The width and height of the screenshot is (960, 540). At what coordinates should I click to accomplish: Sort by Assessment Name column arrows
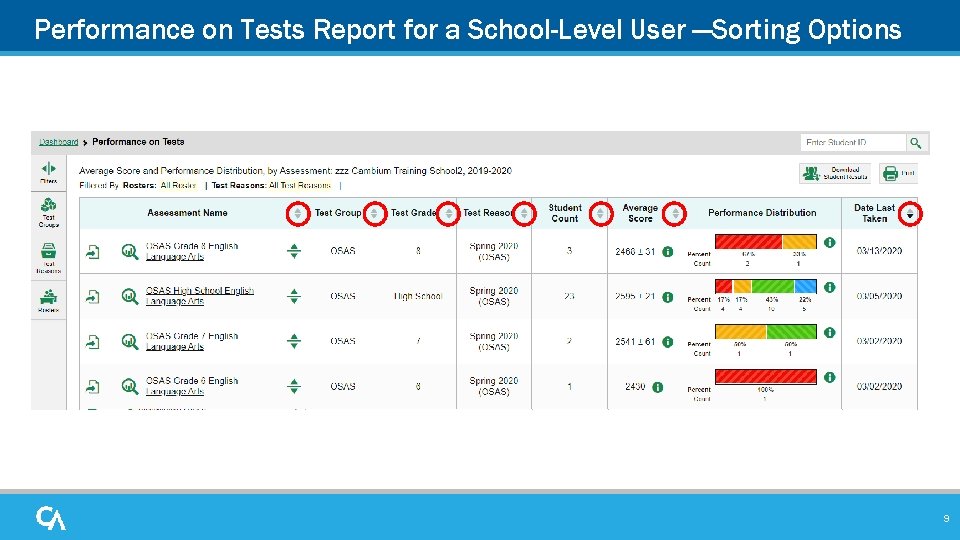[298, 214]
